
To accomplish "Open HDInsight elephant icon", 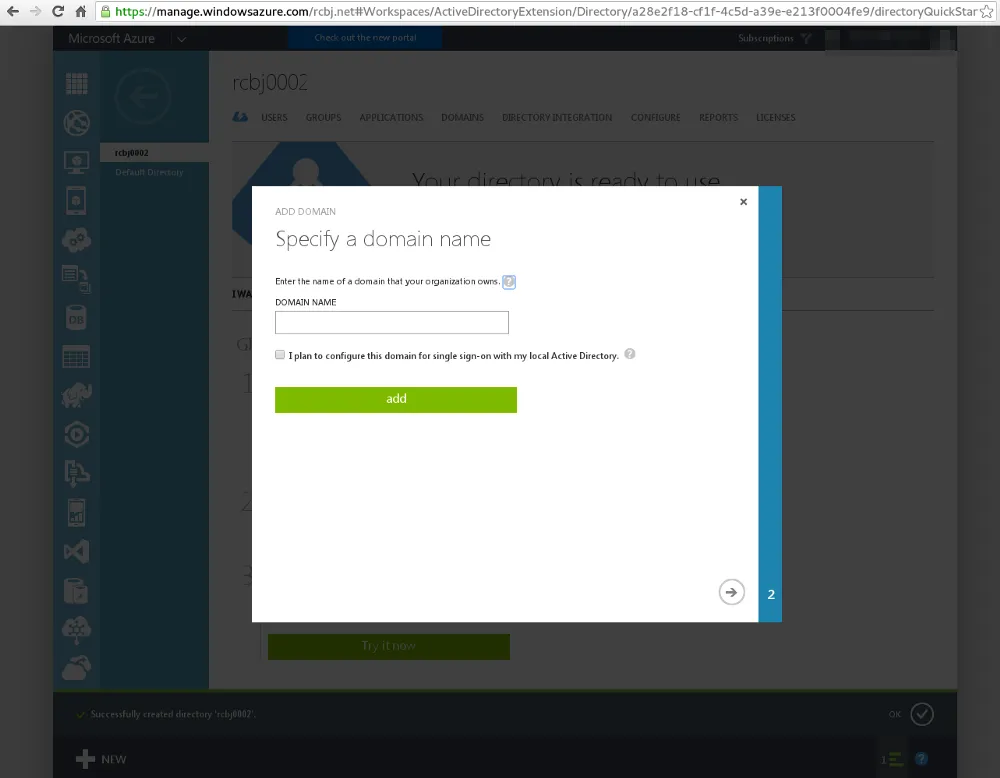I will pos(77,396).
